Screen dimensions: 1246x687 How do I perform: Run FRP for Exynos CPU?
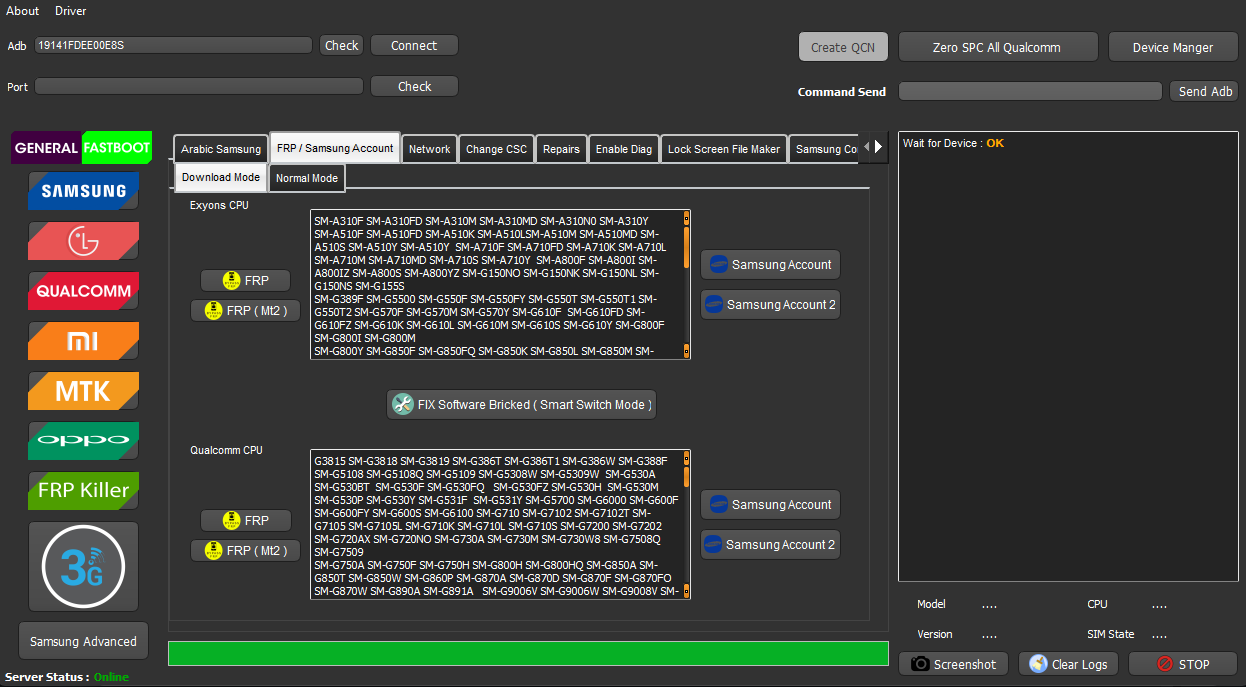245,281
